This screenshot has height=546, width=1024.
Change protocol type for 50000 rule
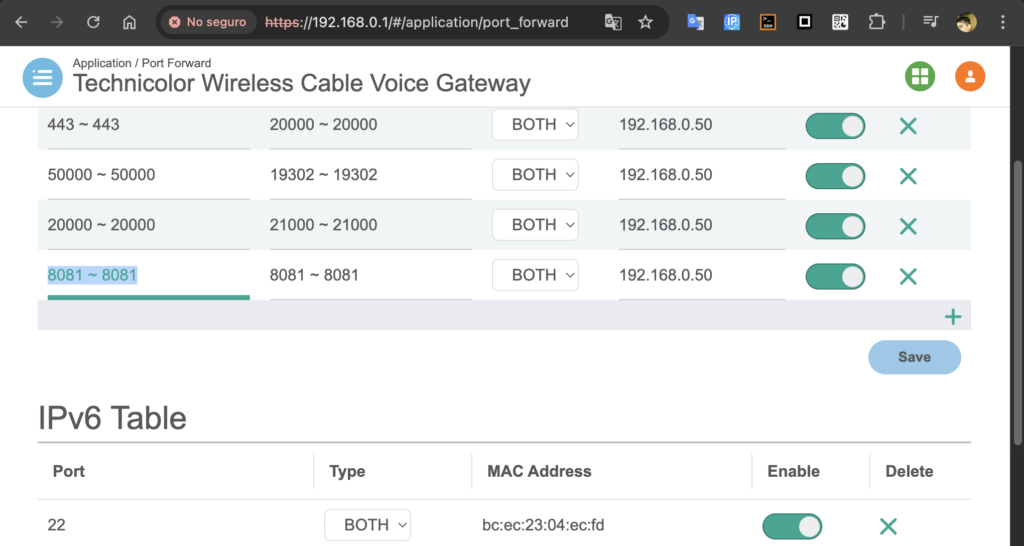tap(535, 175)
